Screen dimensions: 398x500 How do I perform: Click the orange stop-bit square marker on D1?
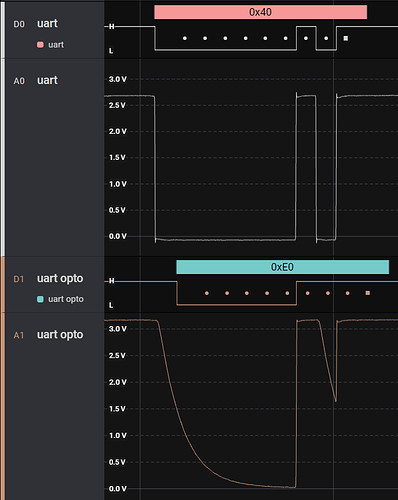[368, 293]
